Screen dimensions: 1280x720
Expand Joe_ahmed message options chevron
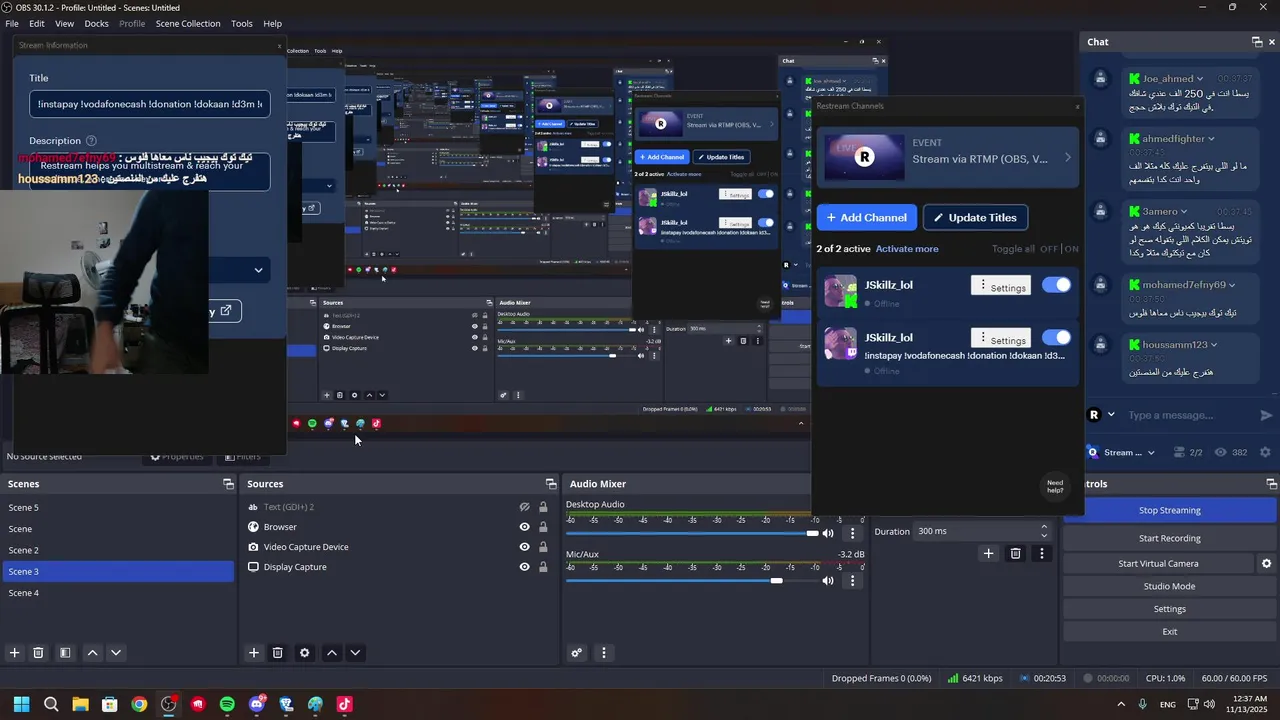pos(1202,79)
